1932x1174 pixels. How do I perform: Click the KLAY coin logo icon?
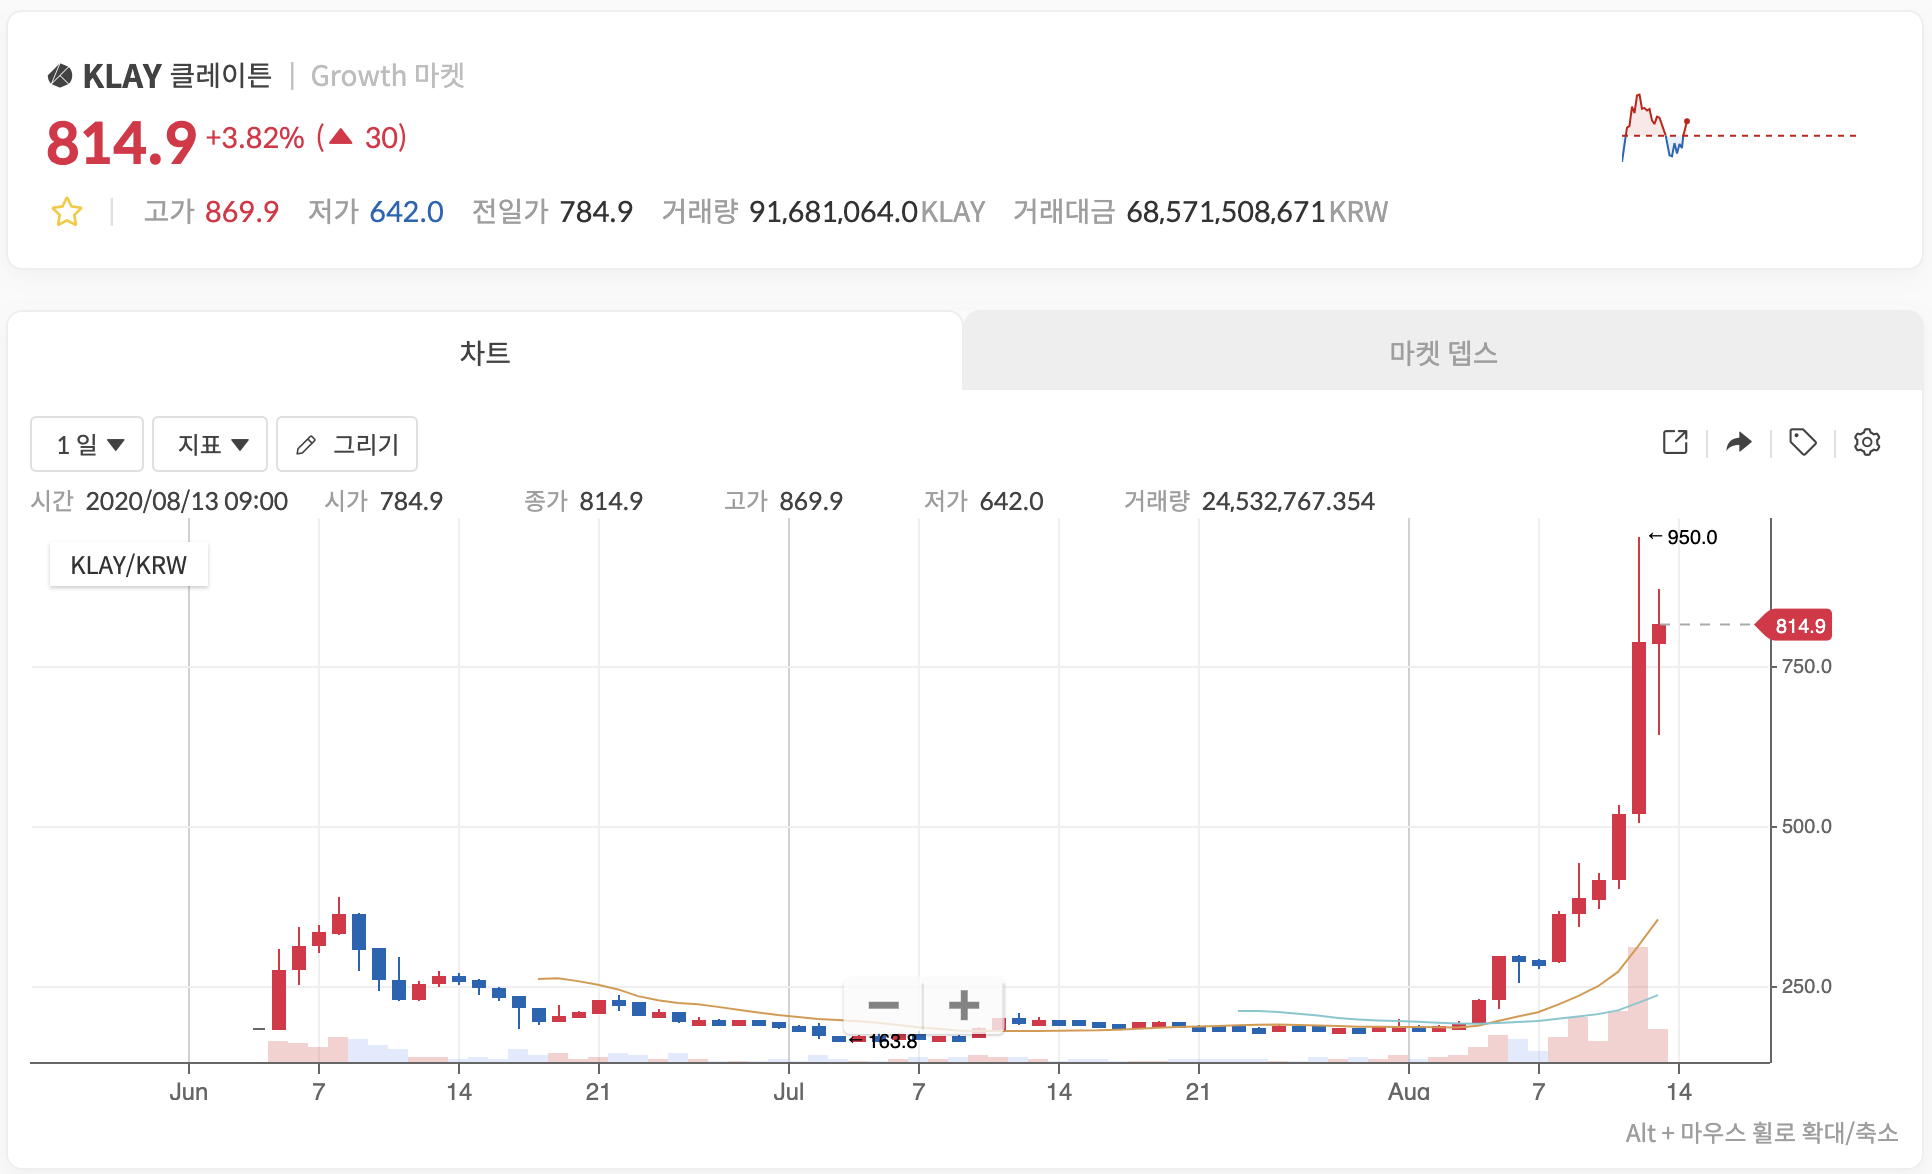[x=60, y=76]
